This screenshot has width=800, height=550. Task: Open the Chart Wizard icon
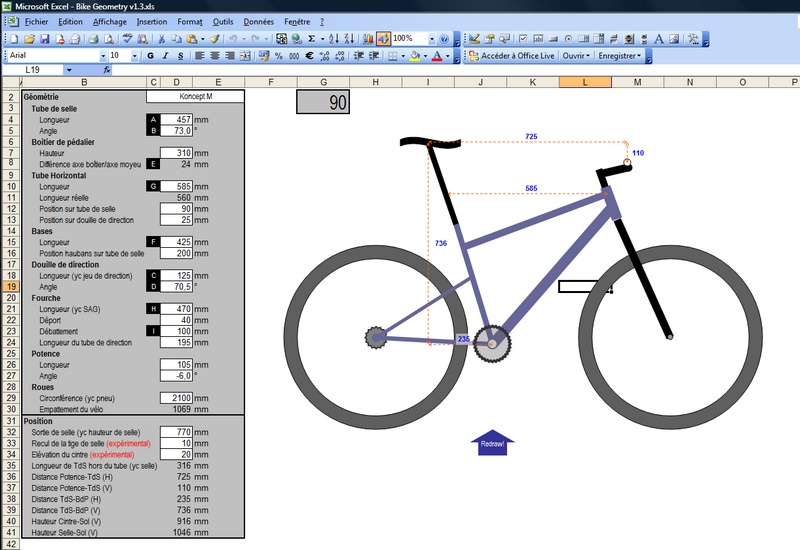(367, 38)
